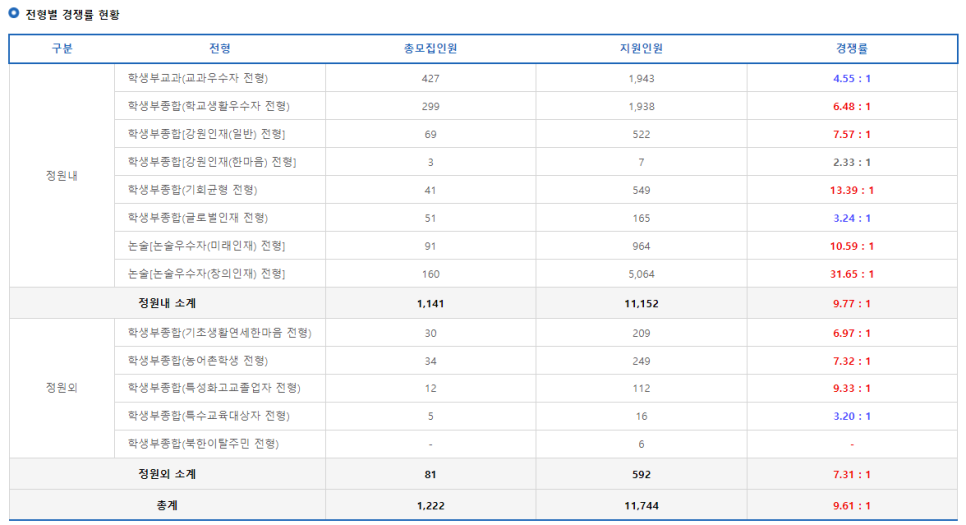Viewport: 966px width, 525px height.
Task: Click the 7.32 : 1 ratio
Action: tap(852, 361)
